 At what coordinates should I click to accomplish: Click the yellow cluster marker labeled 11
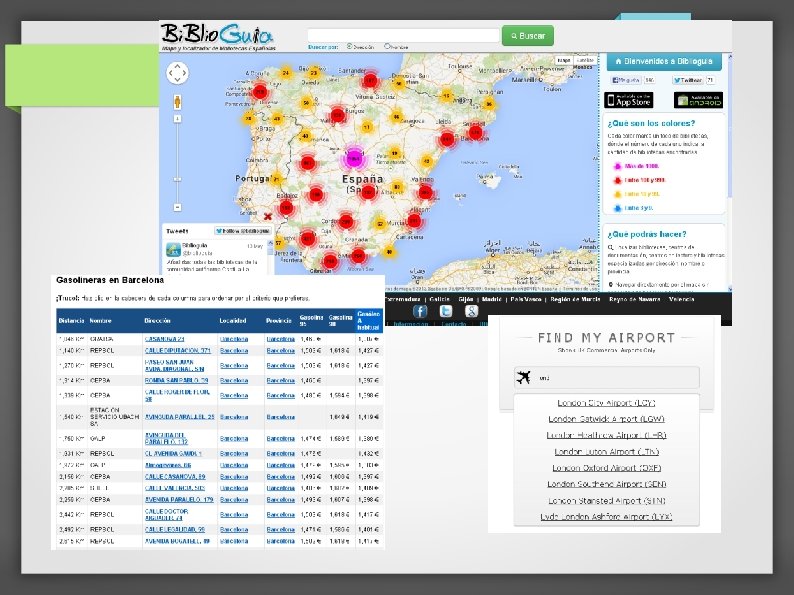point(367,127)
